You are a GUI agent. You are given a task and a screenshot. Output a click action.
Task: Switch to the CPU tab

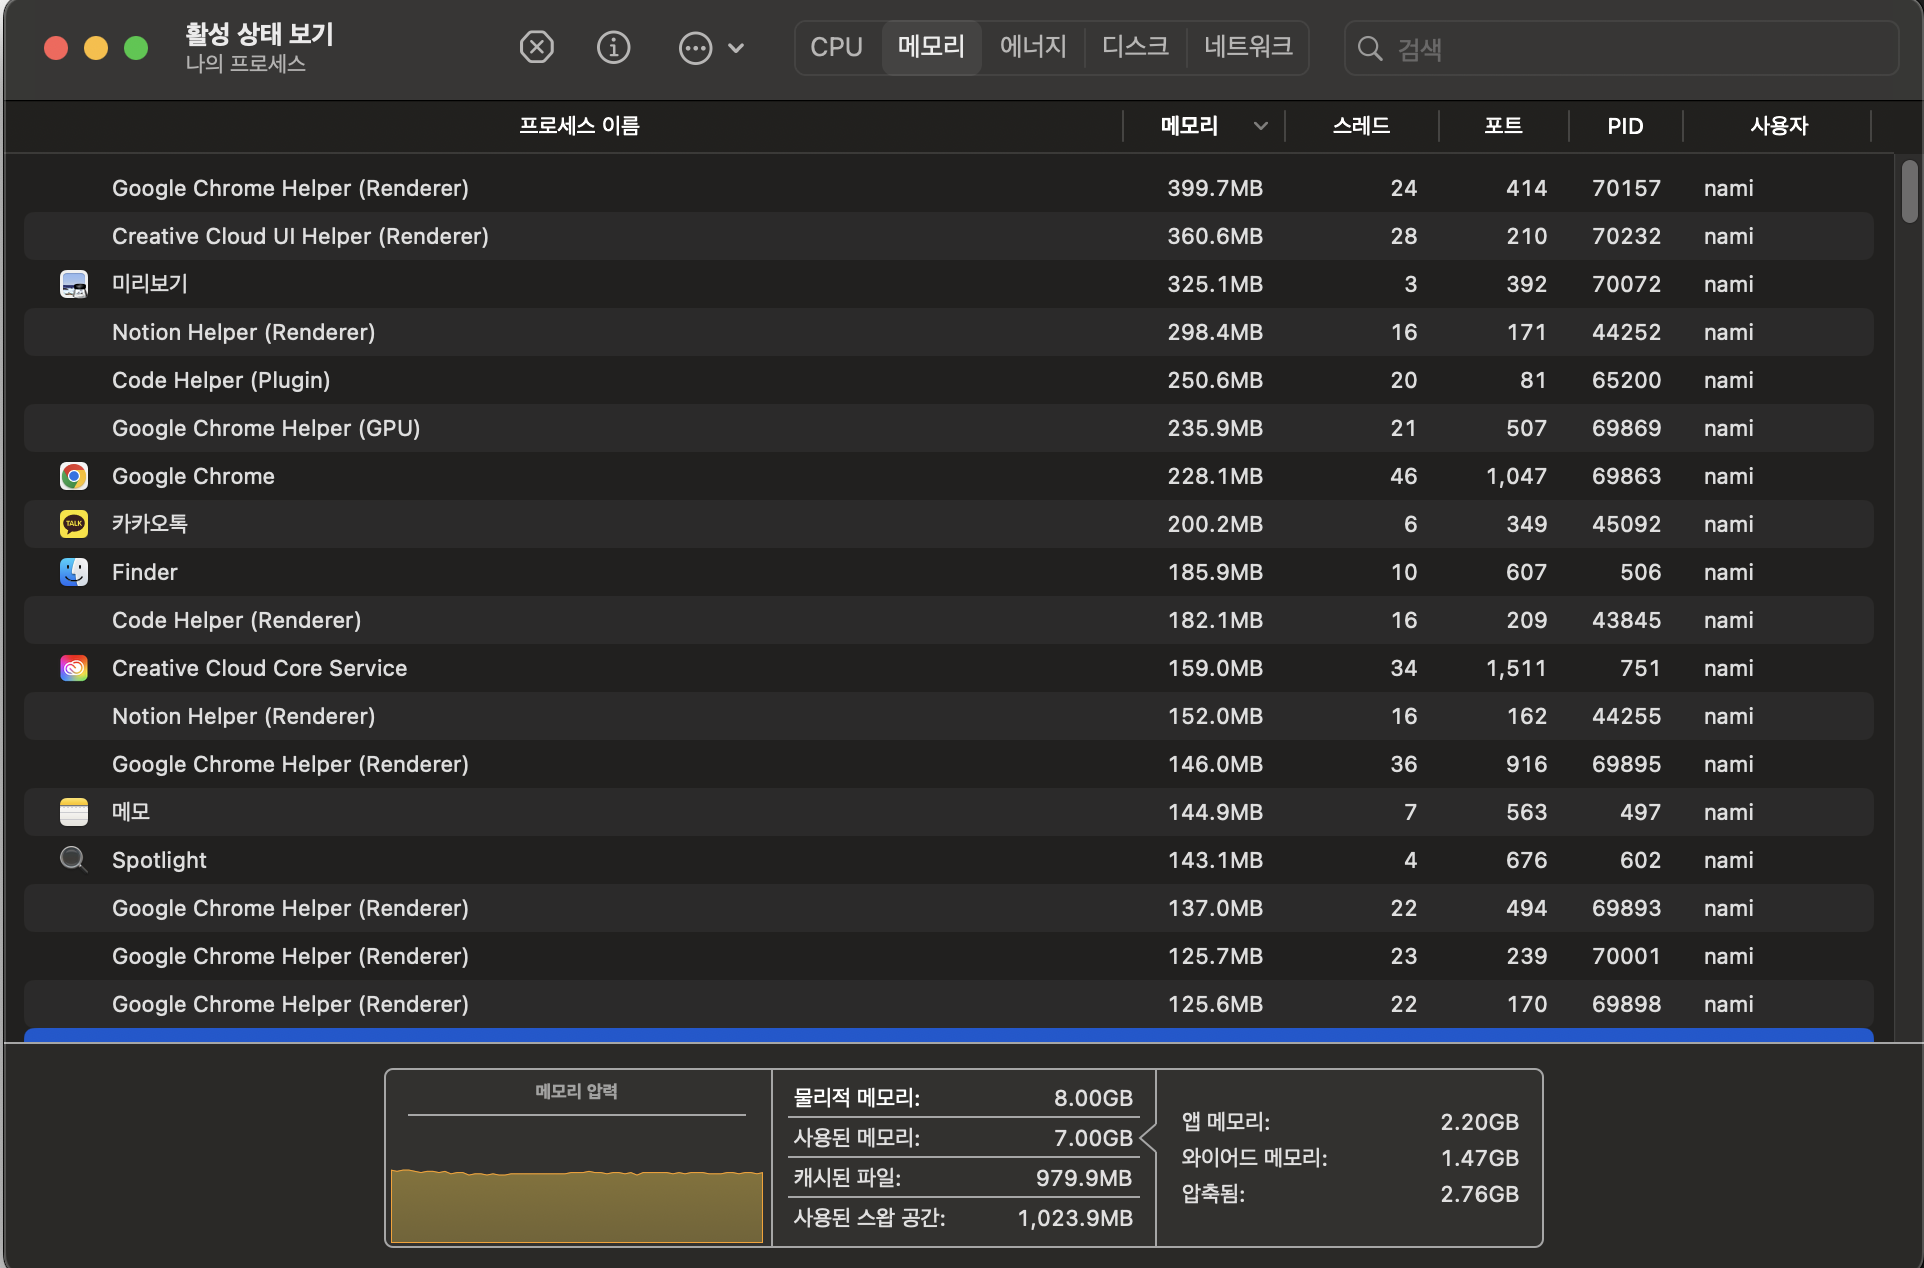point(836,47)
